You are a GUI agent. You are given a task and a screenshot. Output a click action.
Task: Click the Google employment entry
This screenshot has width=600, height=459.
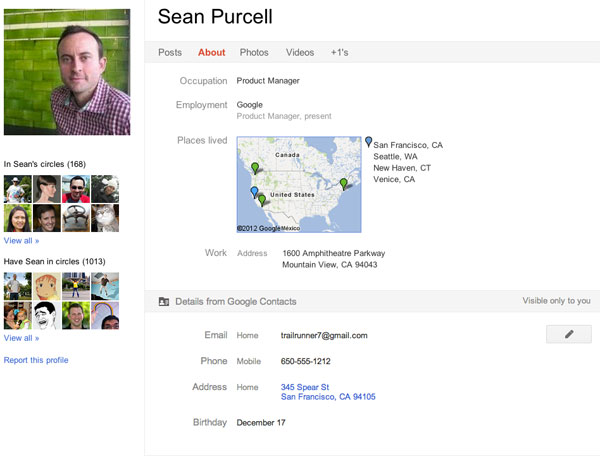coord(249,105)
